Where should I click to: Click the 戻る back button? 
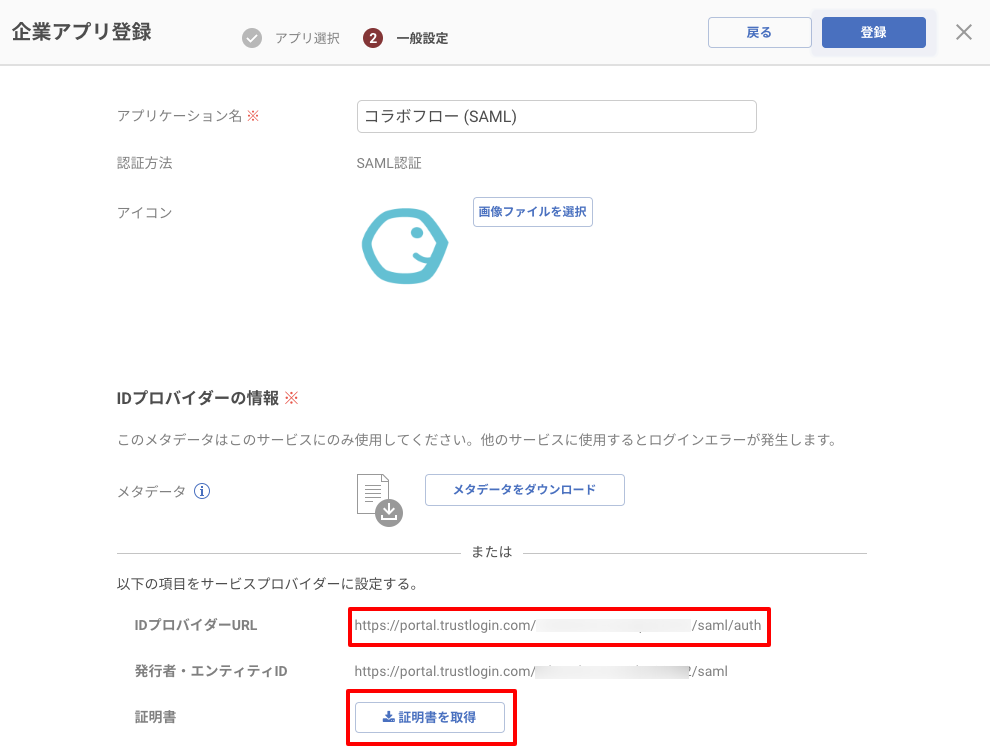click(760, 32)
